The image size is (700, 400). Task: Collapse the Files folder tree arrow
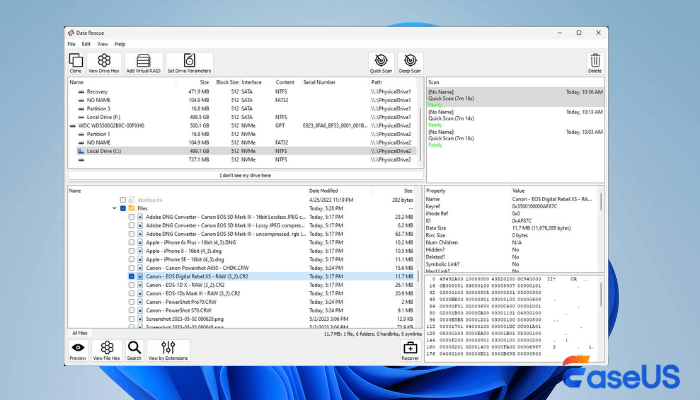click(x=114, y=208)
